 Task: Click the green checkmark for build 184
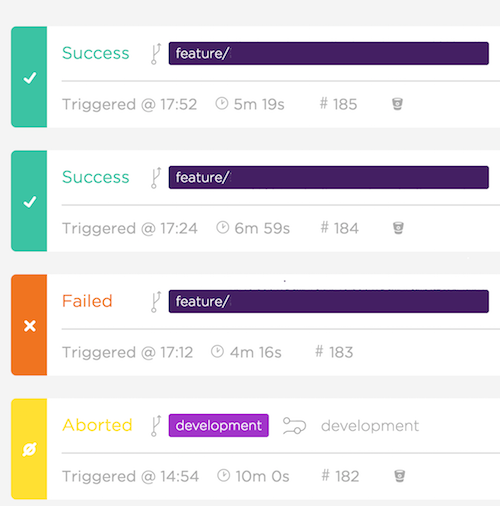tap(30, 202)
